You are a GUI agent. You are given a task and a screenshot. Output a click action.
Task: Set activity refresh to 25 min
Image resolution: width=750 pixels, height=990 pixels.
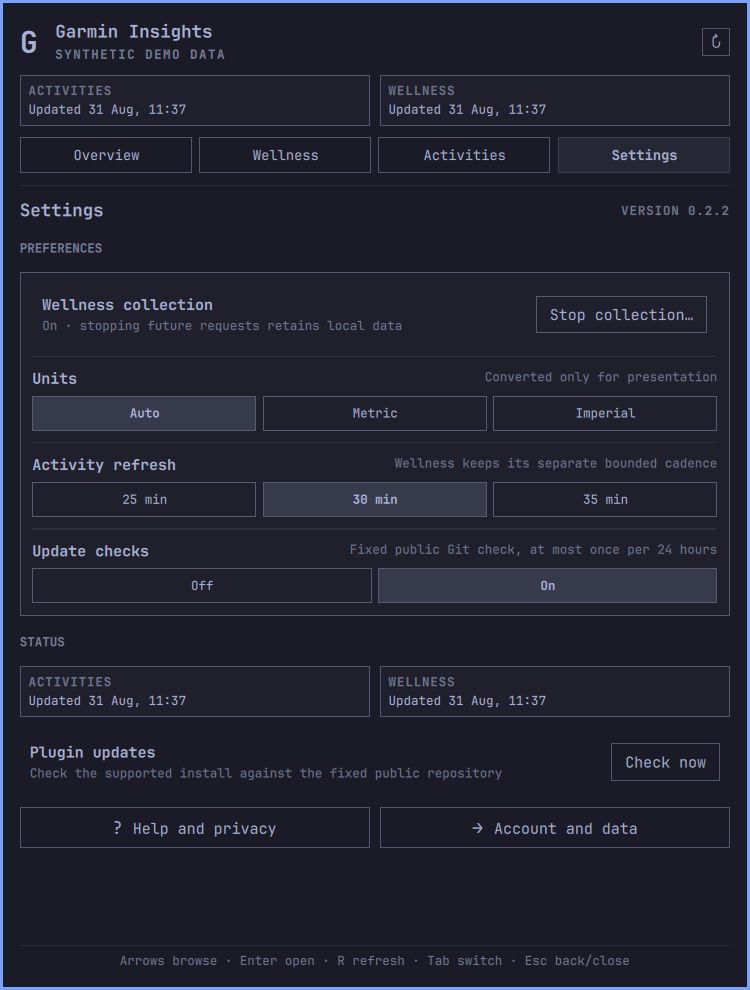(144, 499)
